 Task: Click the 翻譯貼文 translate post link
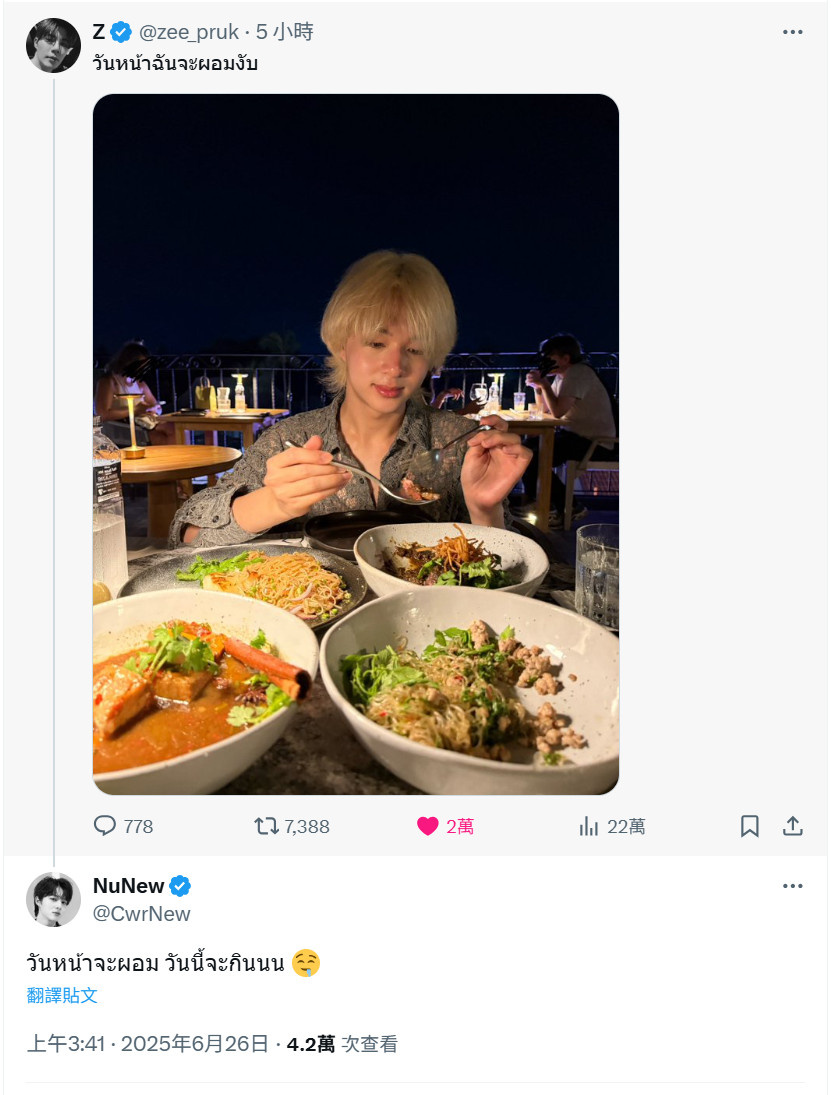[61, 995]
